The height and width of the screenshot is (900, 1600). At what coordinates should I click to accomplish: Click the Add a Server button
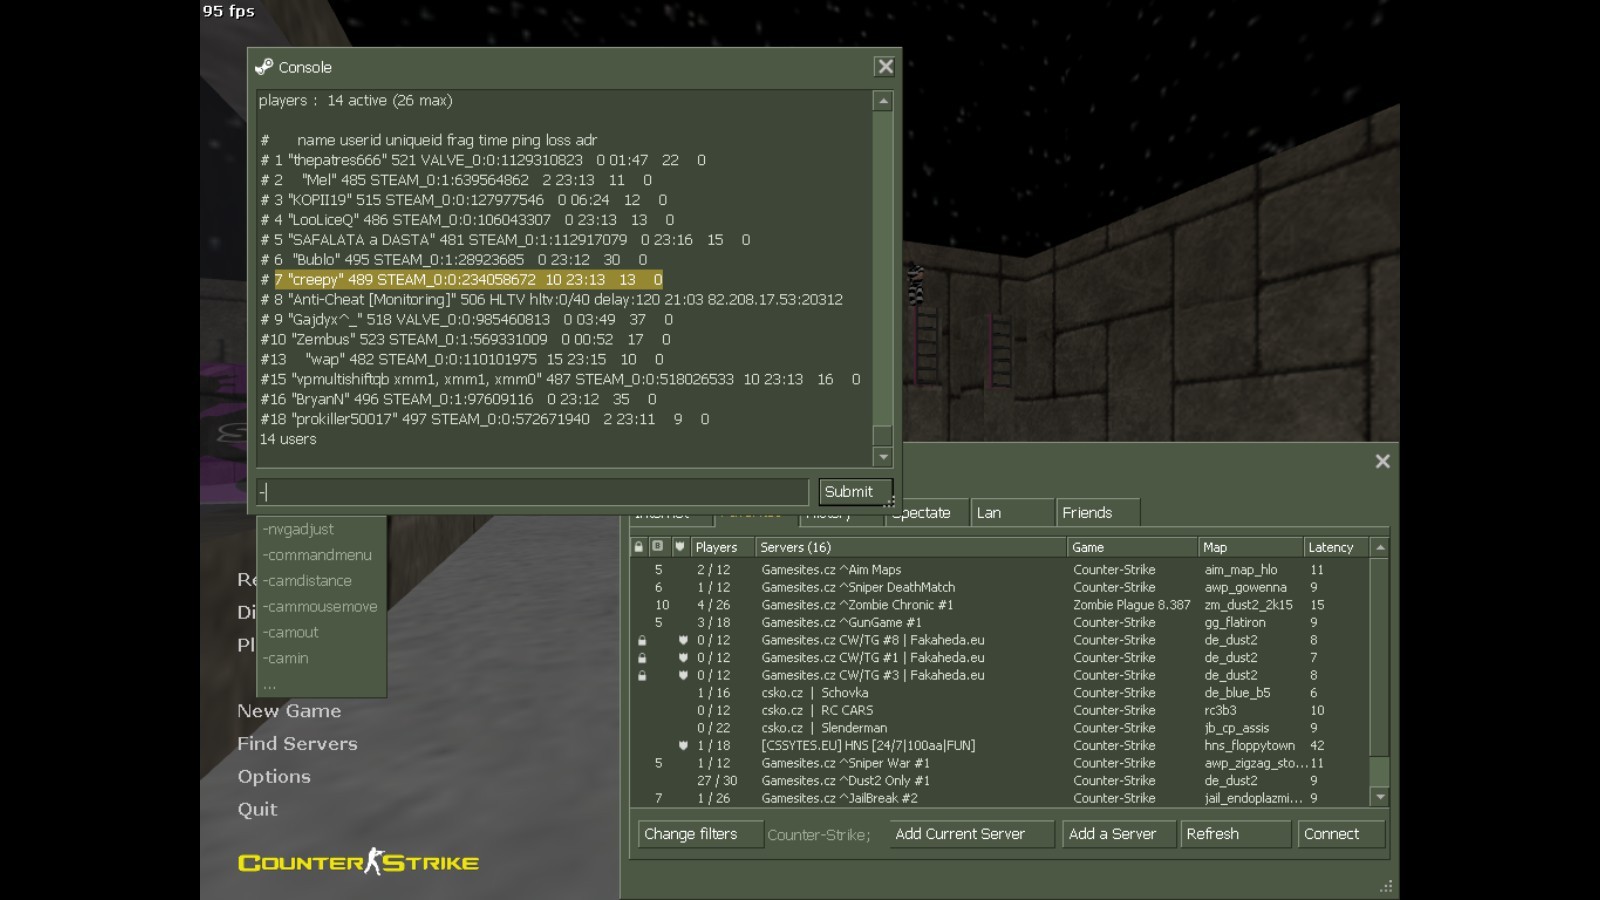[x=1117, y=834]
